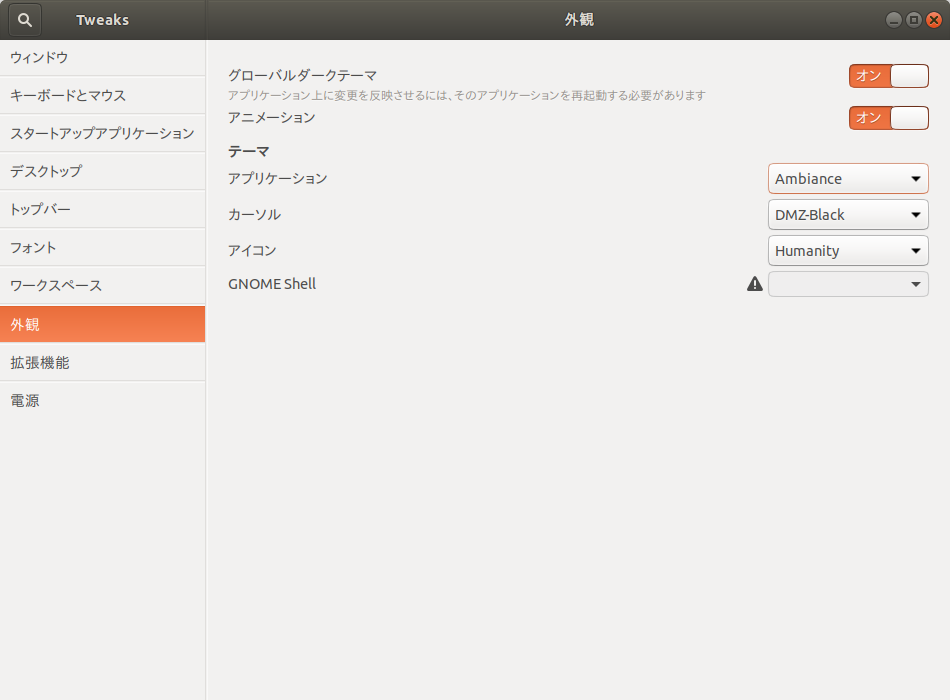Disable the animation toggle
This screenshot has width=950, height=700.
click(888, 118)
